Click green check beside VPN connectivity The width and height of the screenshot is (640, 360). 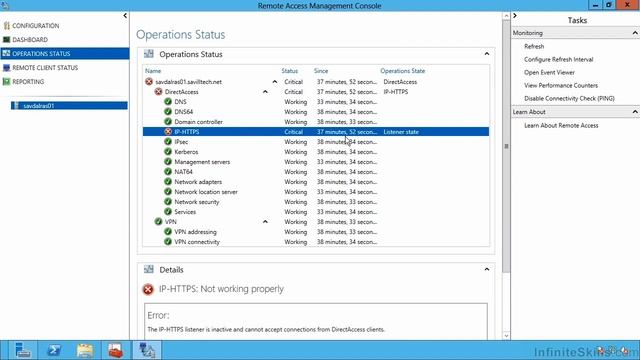[x=168, y=242]
